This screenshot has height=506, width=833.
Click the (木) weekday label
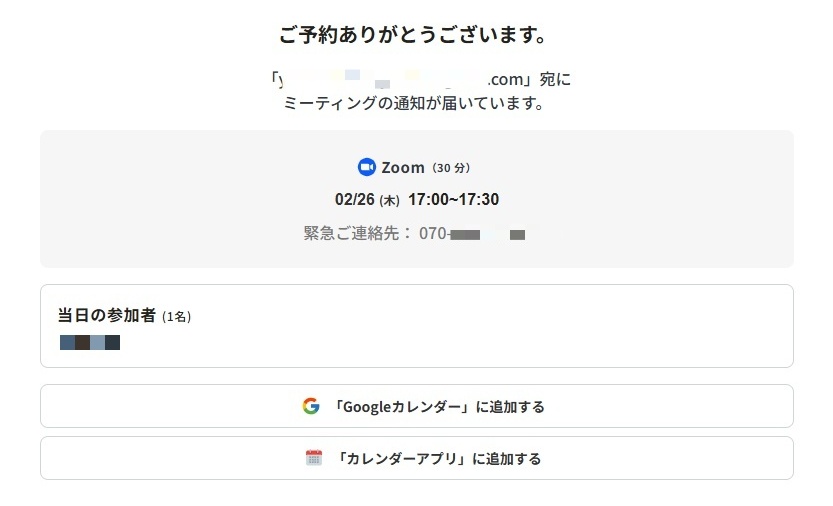tap(389, 201)
